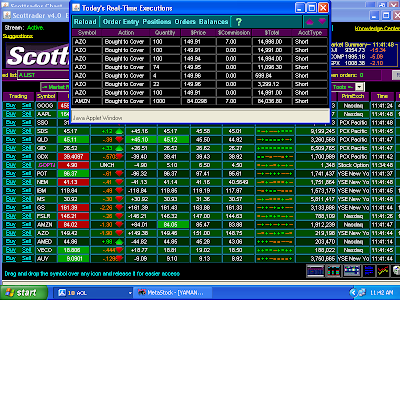Open the line chart dock icon
The image size is (400, 400).
coord(383,271)
